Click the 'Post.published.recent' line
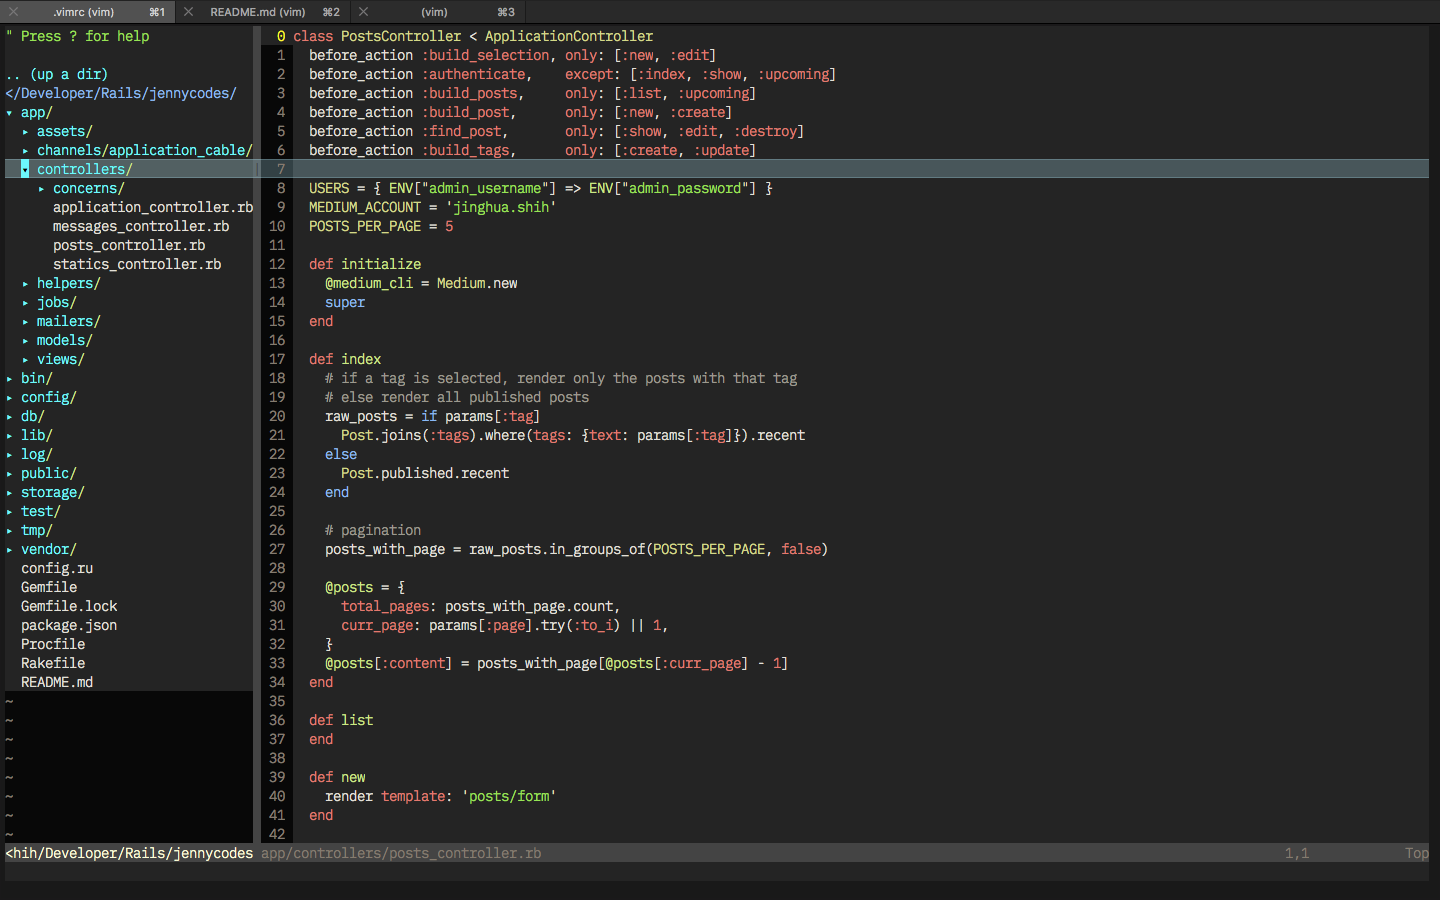 tap(425, 474)
